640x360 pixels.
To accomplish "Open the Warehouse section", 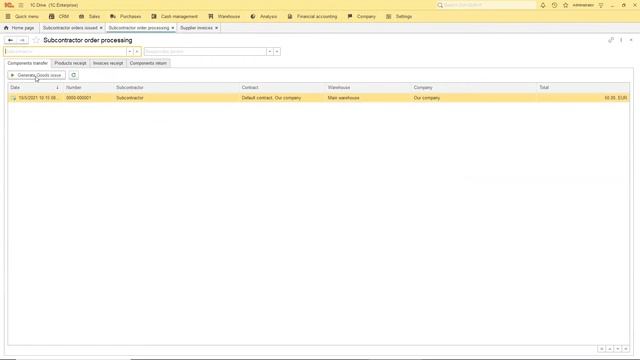I will click(x=224, y=16).
